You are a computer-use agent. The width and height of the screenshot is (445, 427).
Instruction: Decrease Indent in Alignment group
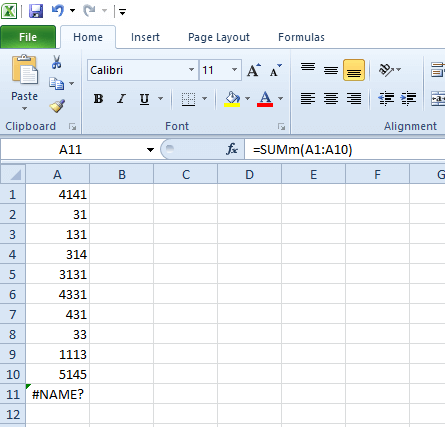click(x=386, y=99)
